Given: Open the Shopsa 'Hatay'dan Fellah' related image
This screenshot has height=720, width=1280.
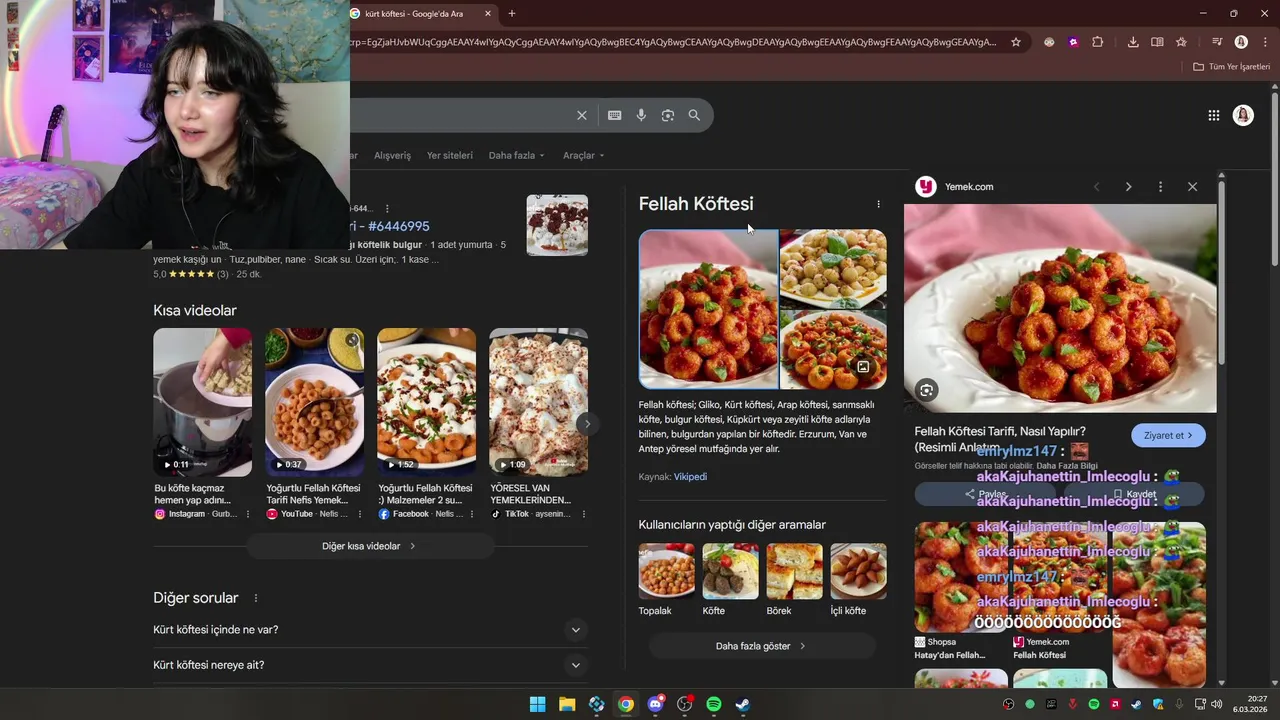Looking at the screenshot, I should (960, 591).
